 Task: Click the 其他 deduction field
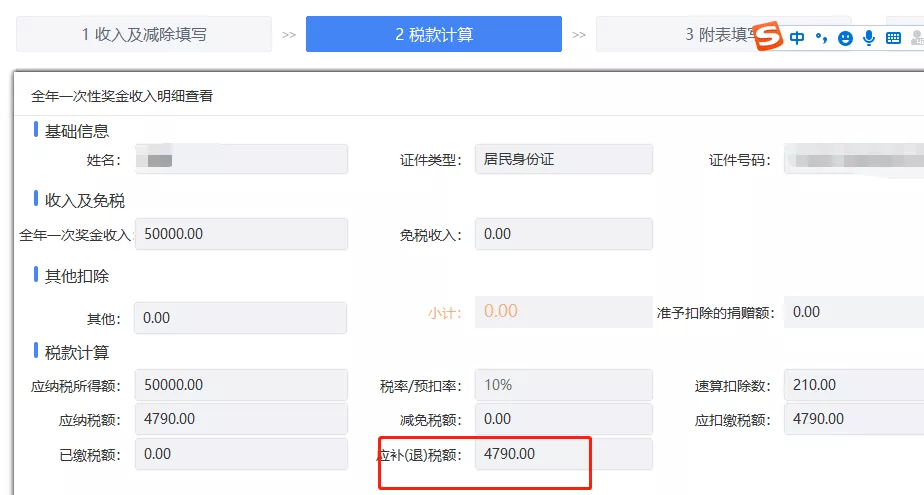240,318
